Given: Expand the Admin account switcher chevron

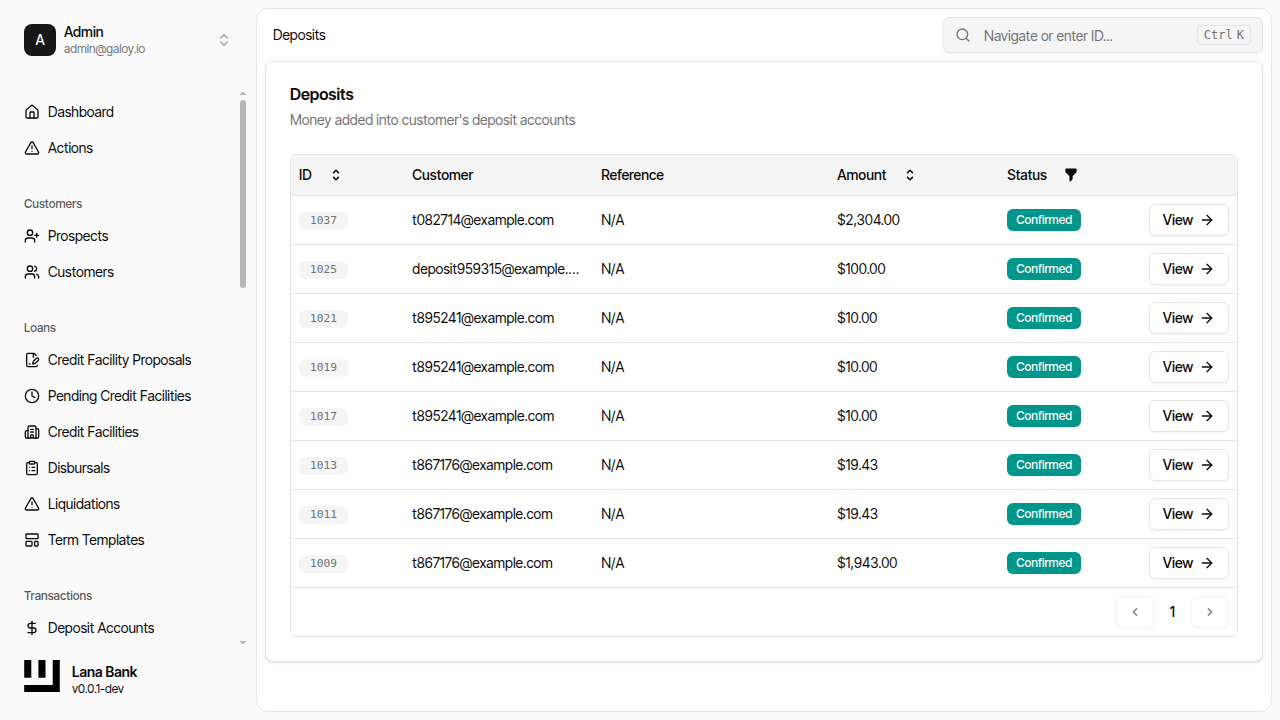Looking at the screenshot, I should (224, 39).
